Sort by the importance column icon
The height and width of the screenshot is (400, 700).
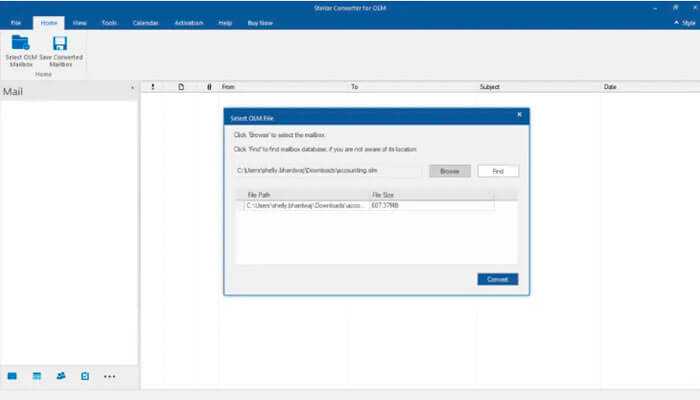coord(153,87)
